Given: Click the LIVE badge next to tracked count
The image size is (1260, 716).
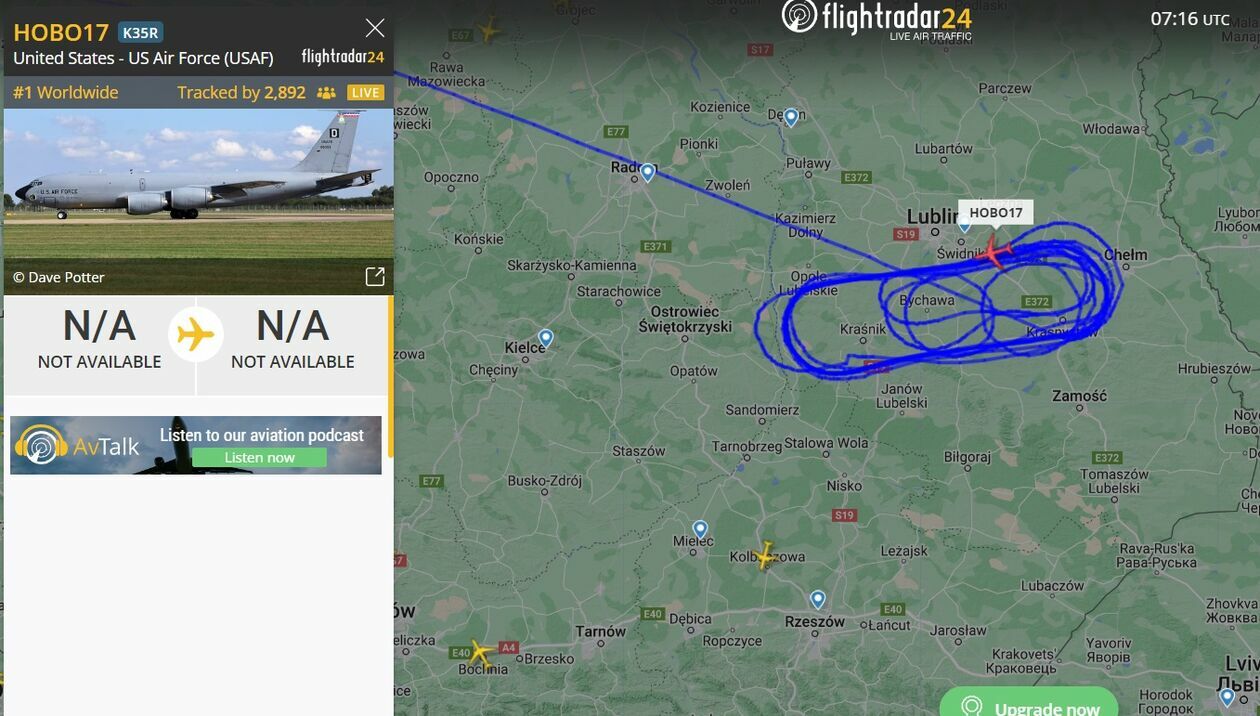Looking at the screenshot, I should (365, 93).
